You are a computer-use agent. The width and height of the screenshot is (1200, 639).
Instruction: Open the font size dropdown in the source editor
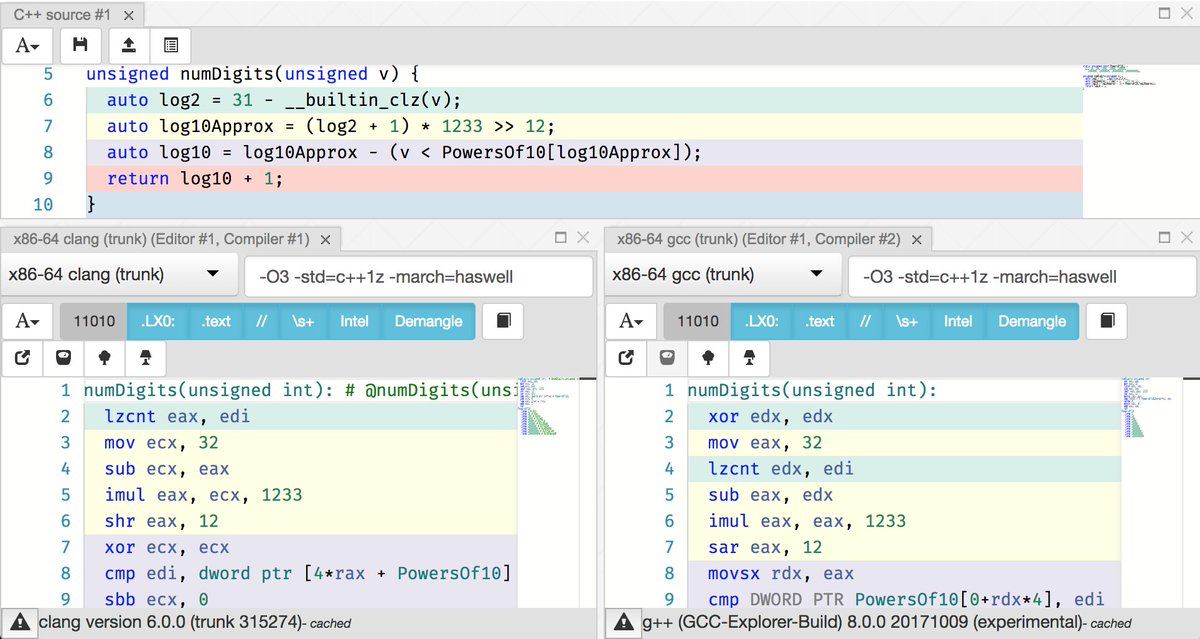coord(28,46)
